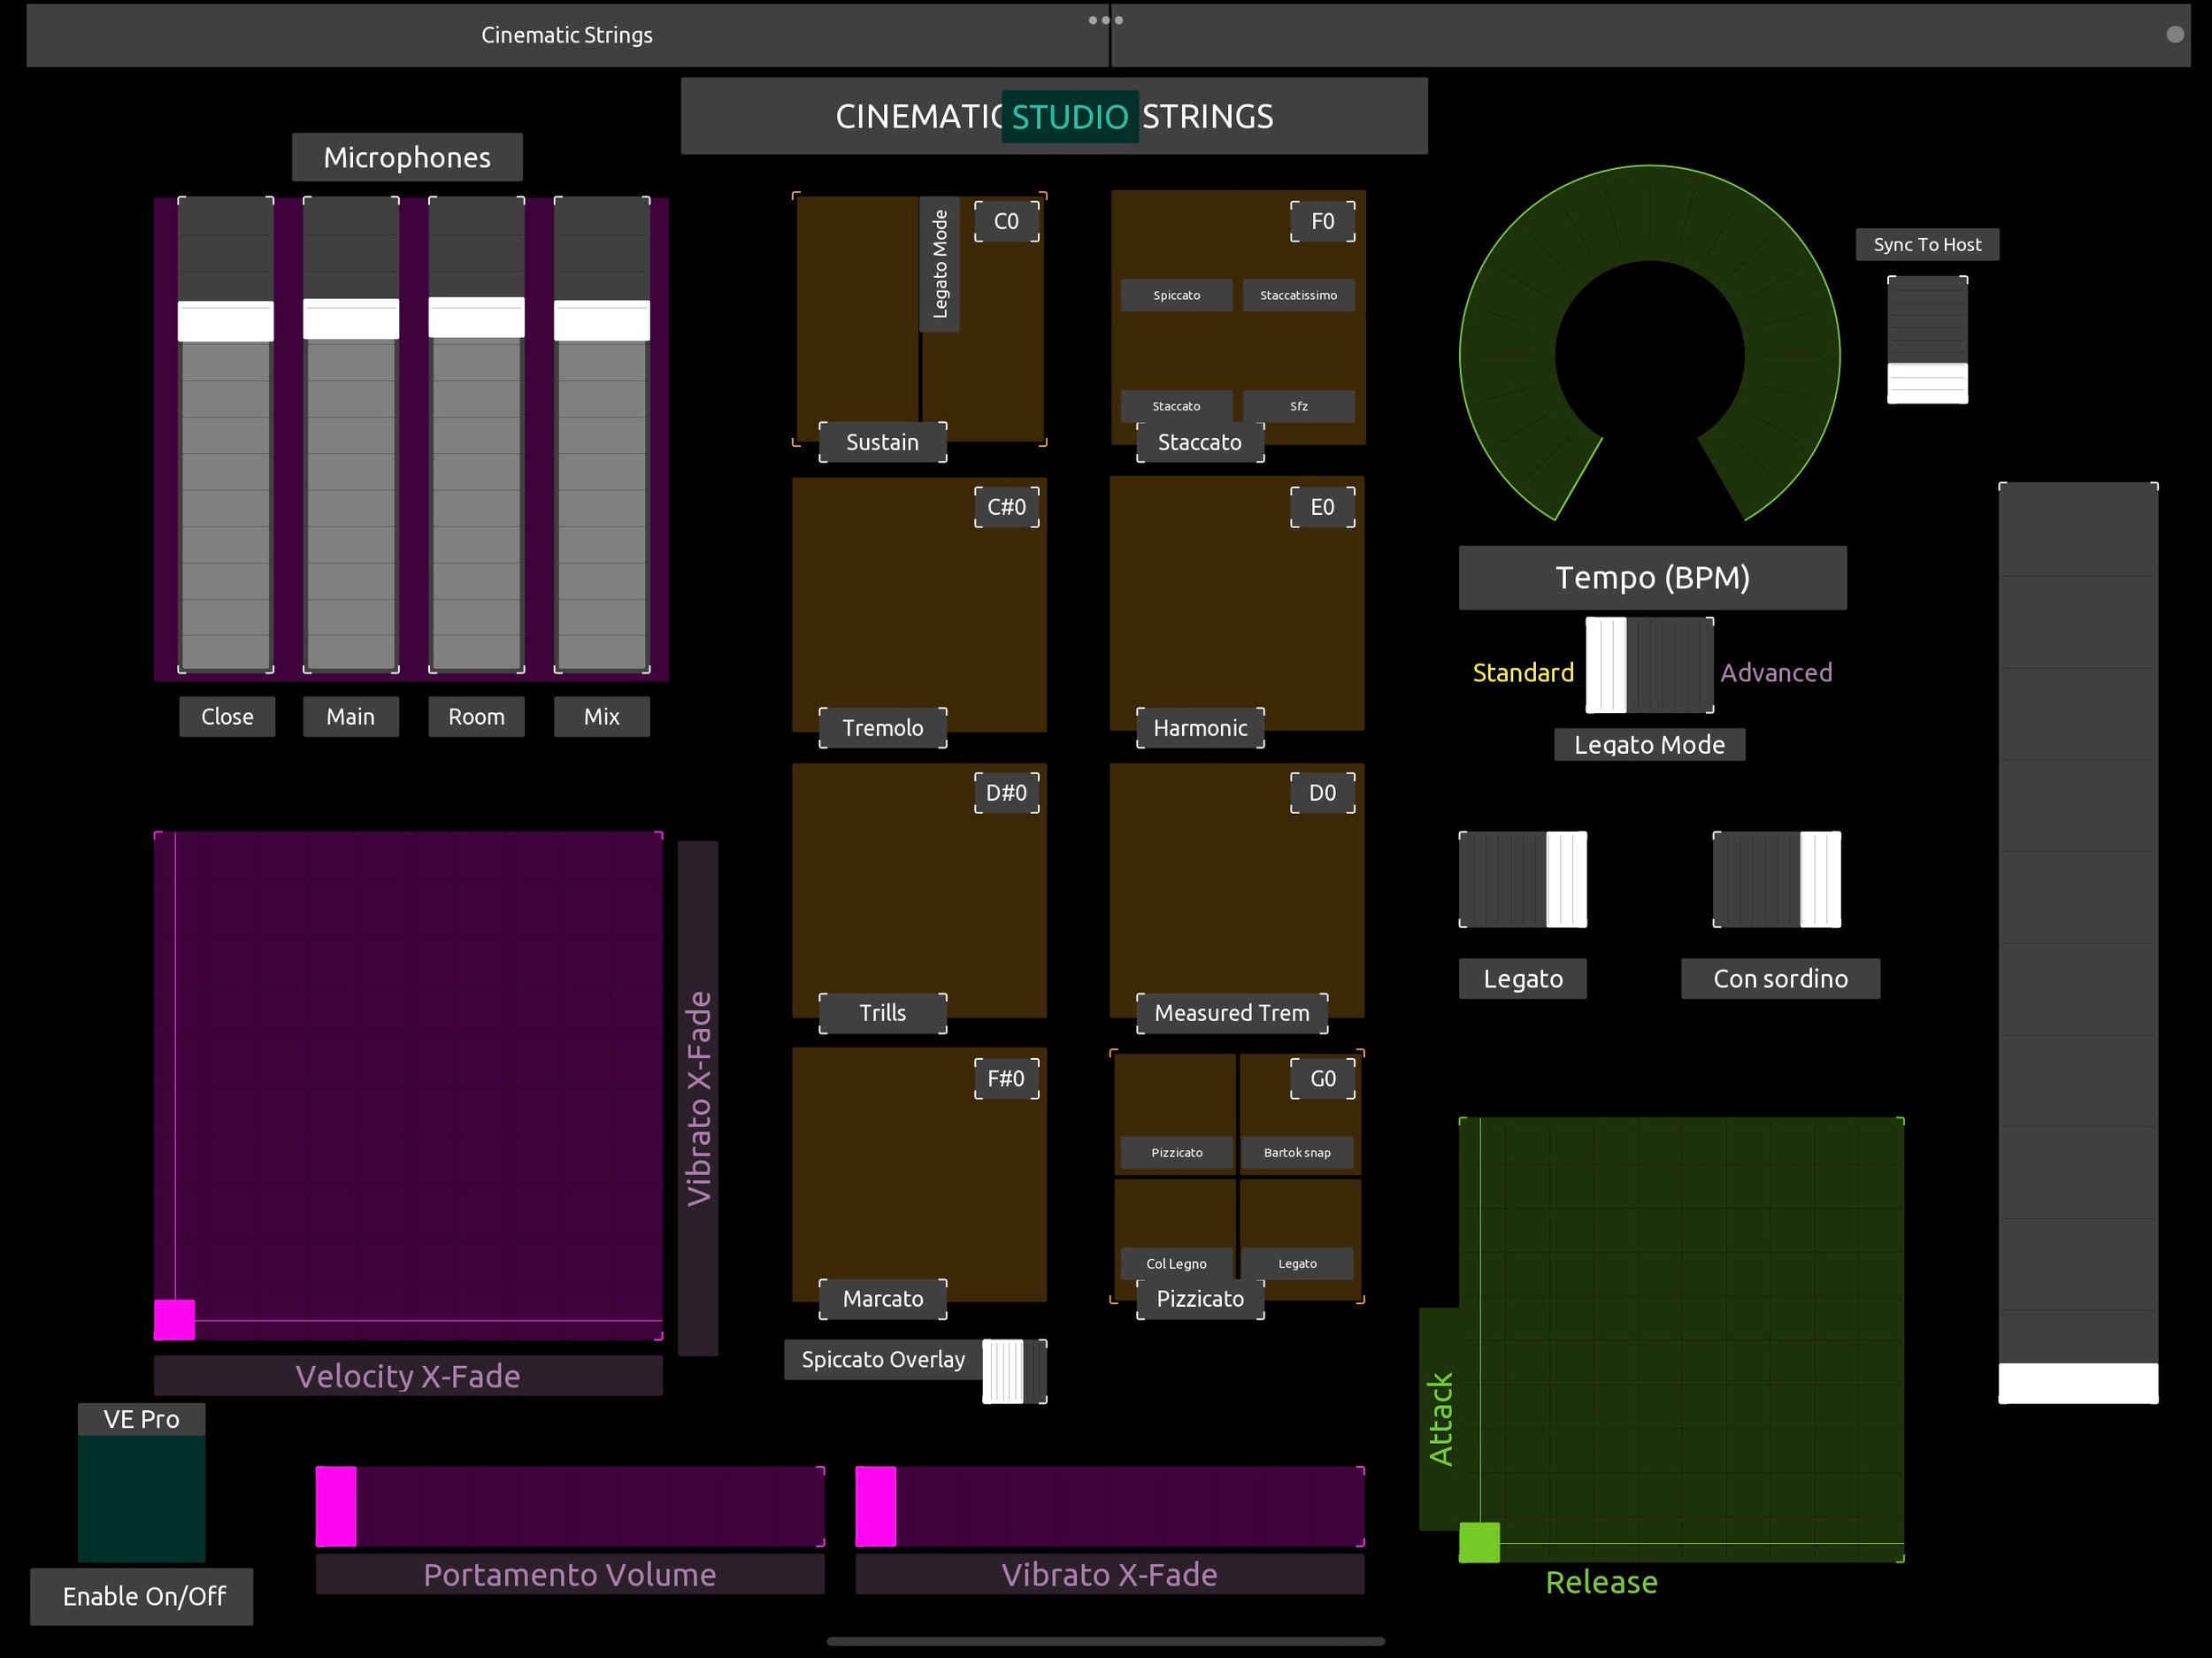The image size is (2212, 1658).
Task: Toggle the Con sordino switch
Action: coord(1776,879)
